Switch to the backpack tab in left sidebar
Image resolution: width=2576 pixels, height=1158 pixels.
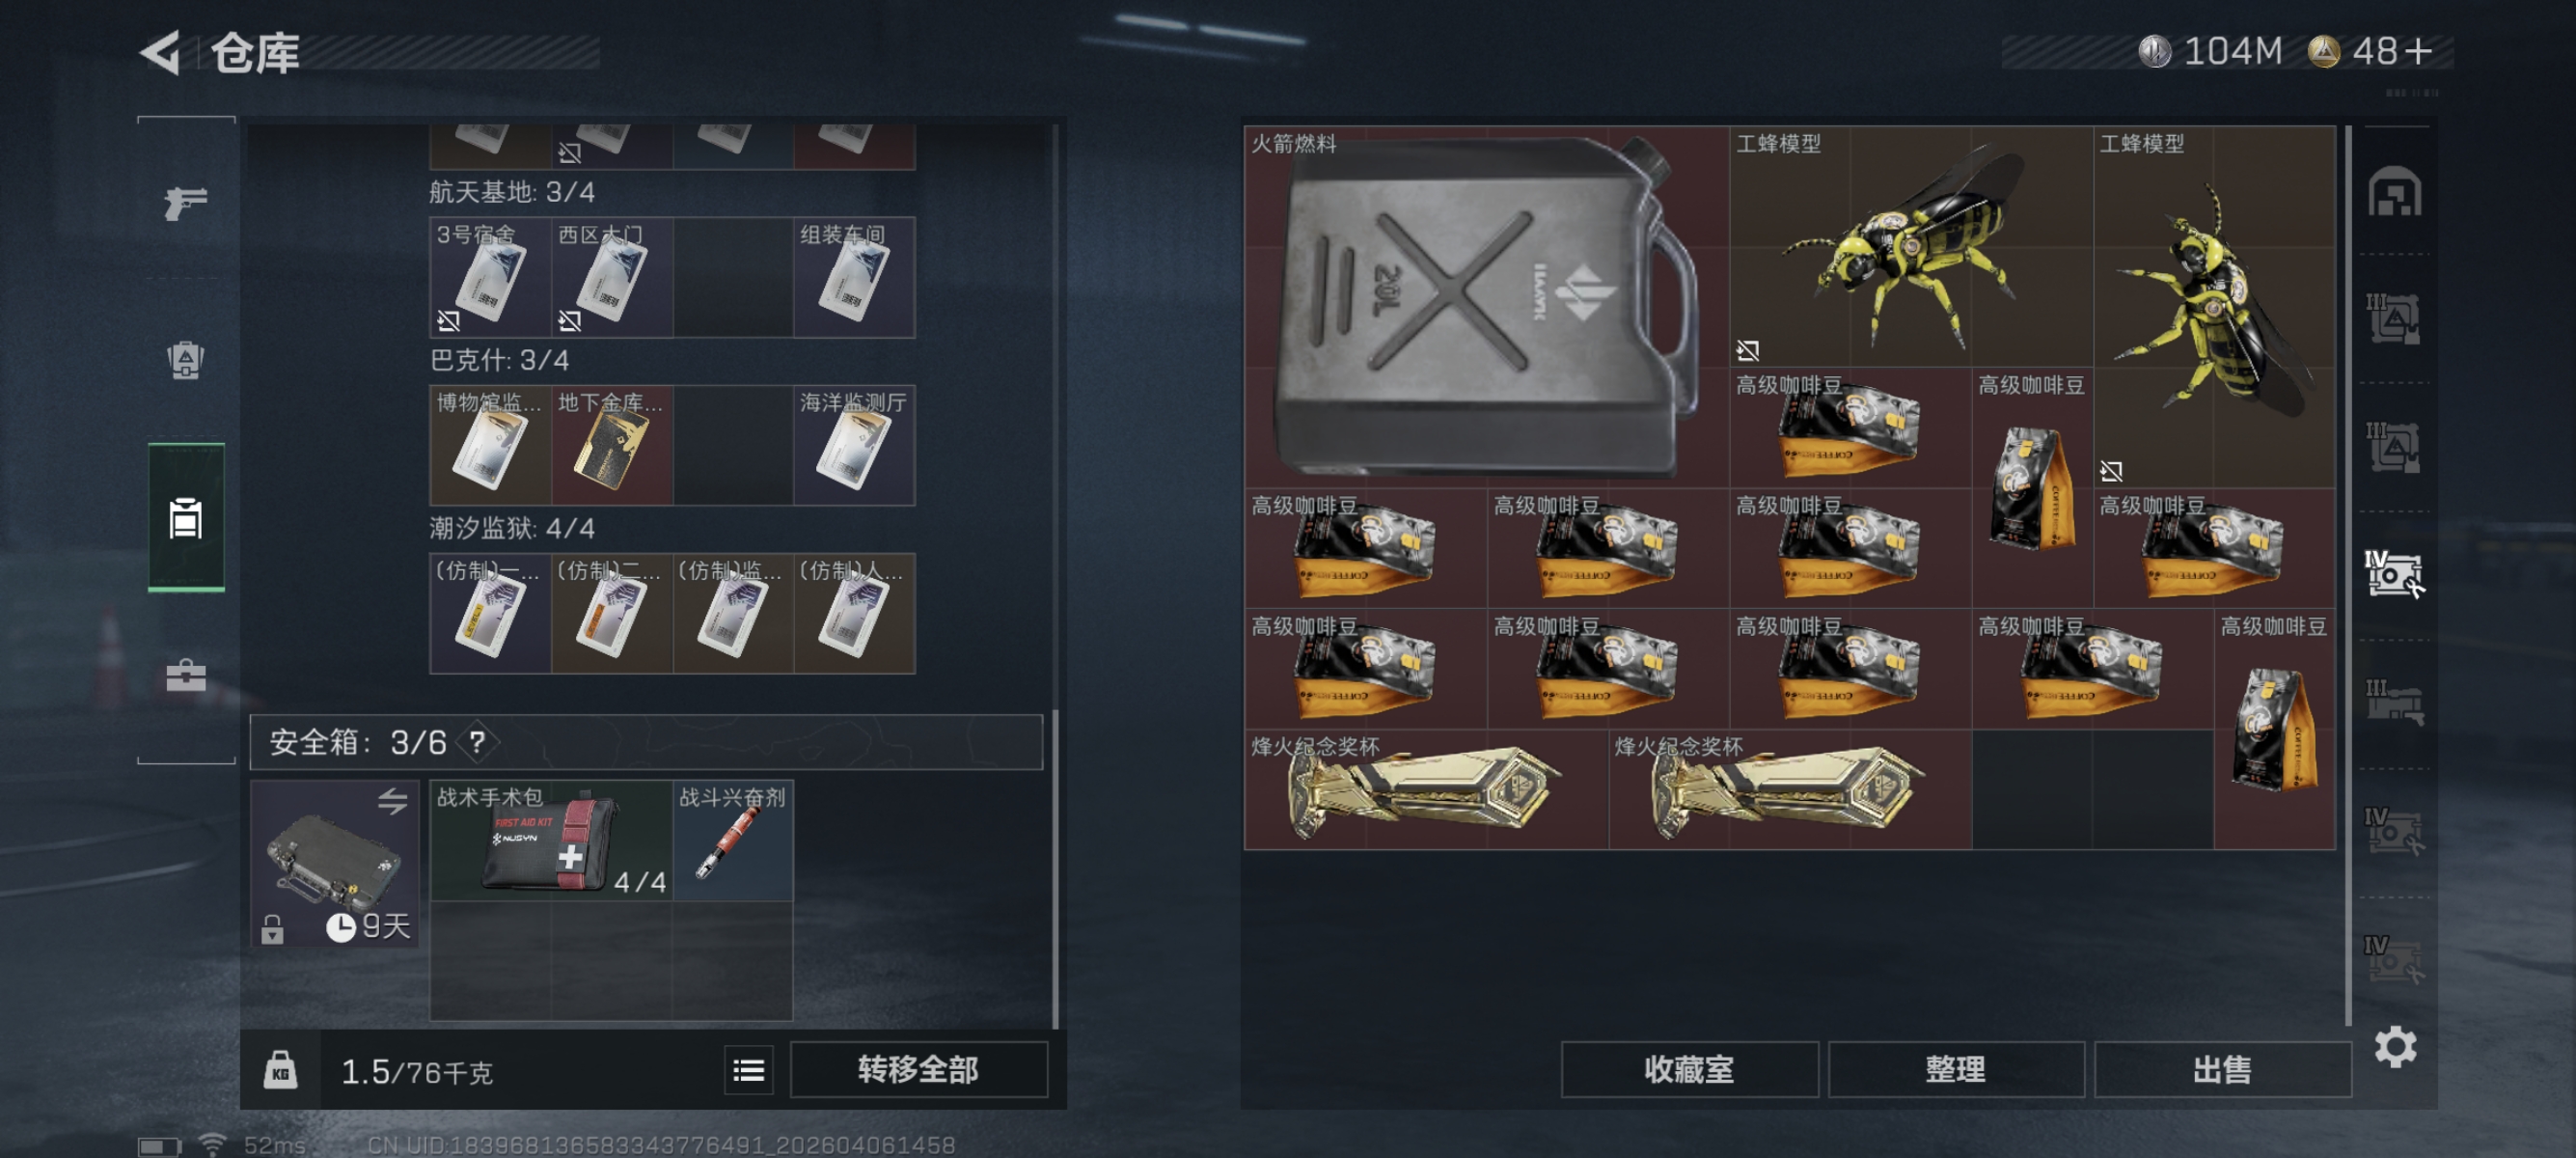186,360
